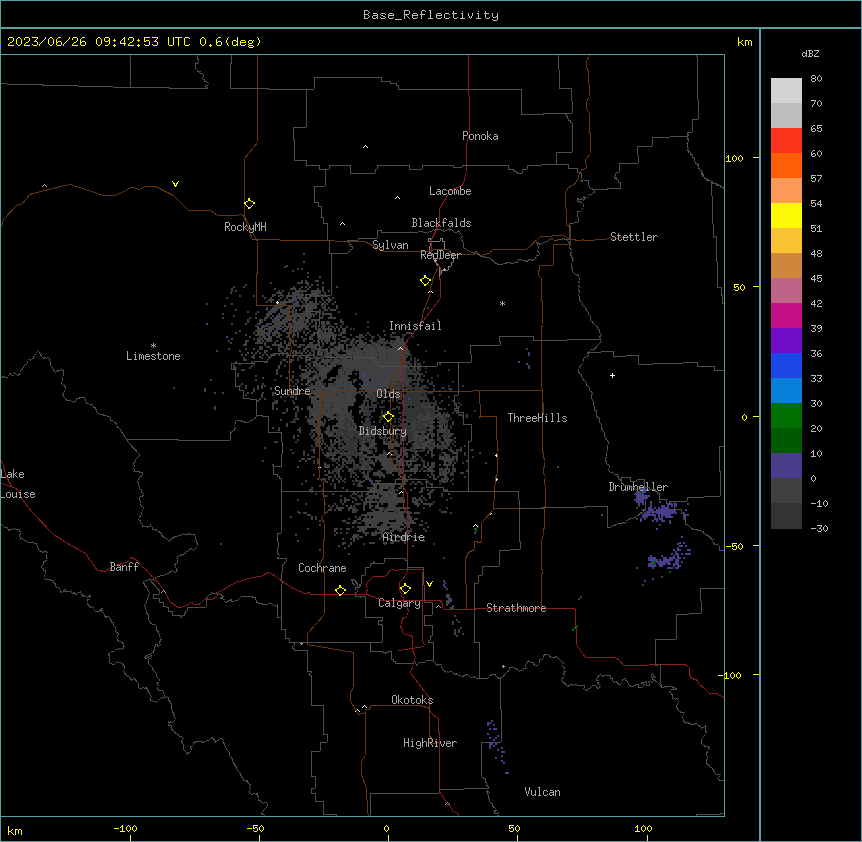The height and width of the screenshot is (842, 862).
Task: Click the Olds label
Action: click(388, 394)
